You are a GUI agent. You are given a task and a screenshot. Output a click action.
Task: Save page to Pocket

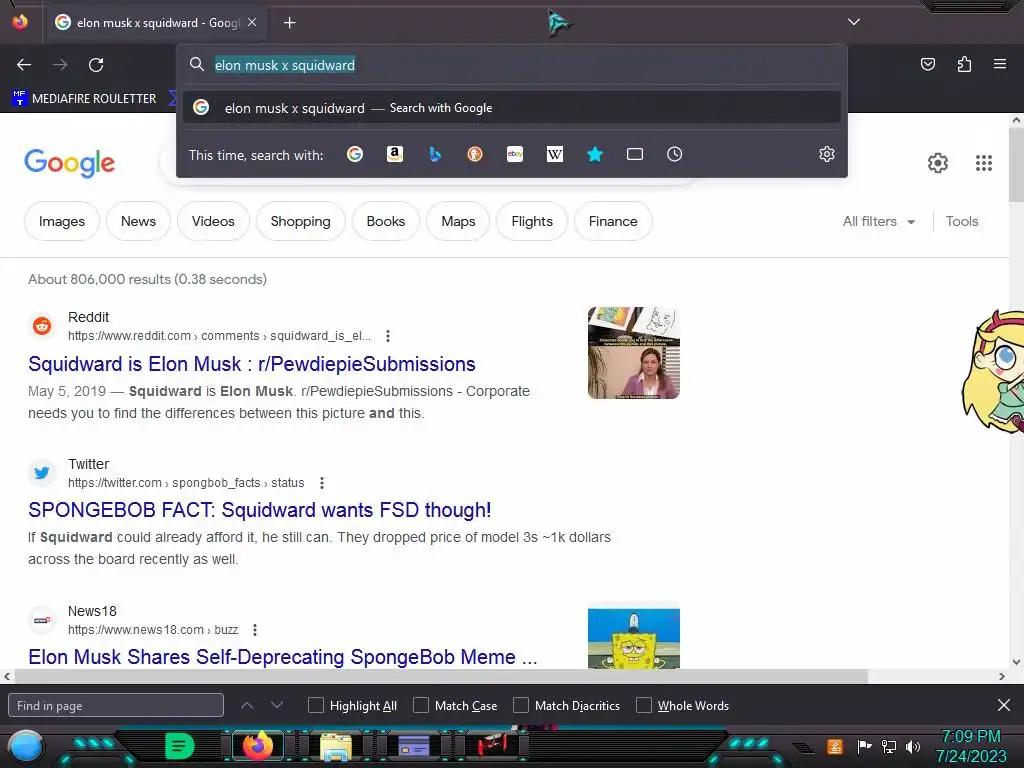click(x=927, y=64)
